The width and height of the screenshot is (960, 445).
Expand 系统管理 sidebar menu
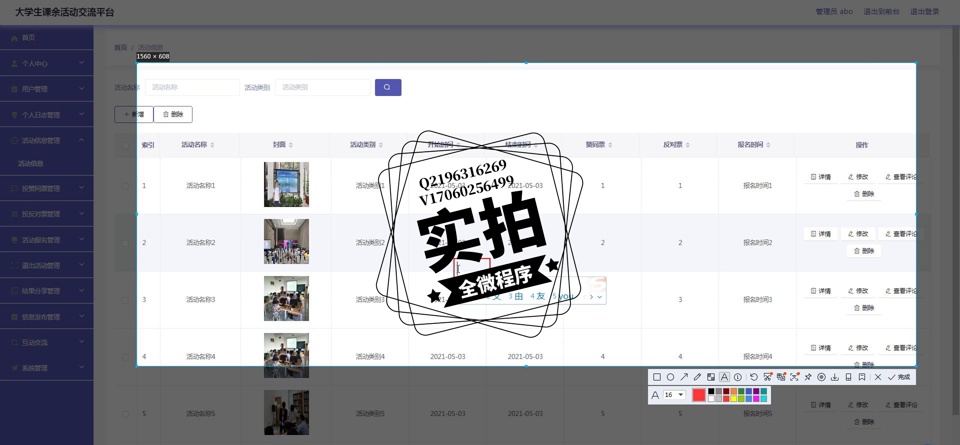tap(47, 368)
